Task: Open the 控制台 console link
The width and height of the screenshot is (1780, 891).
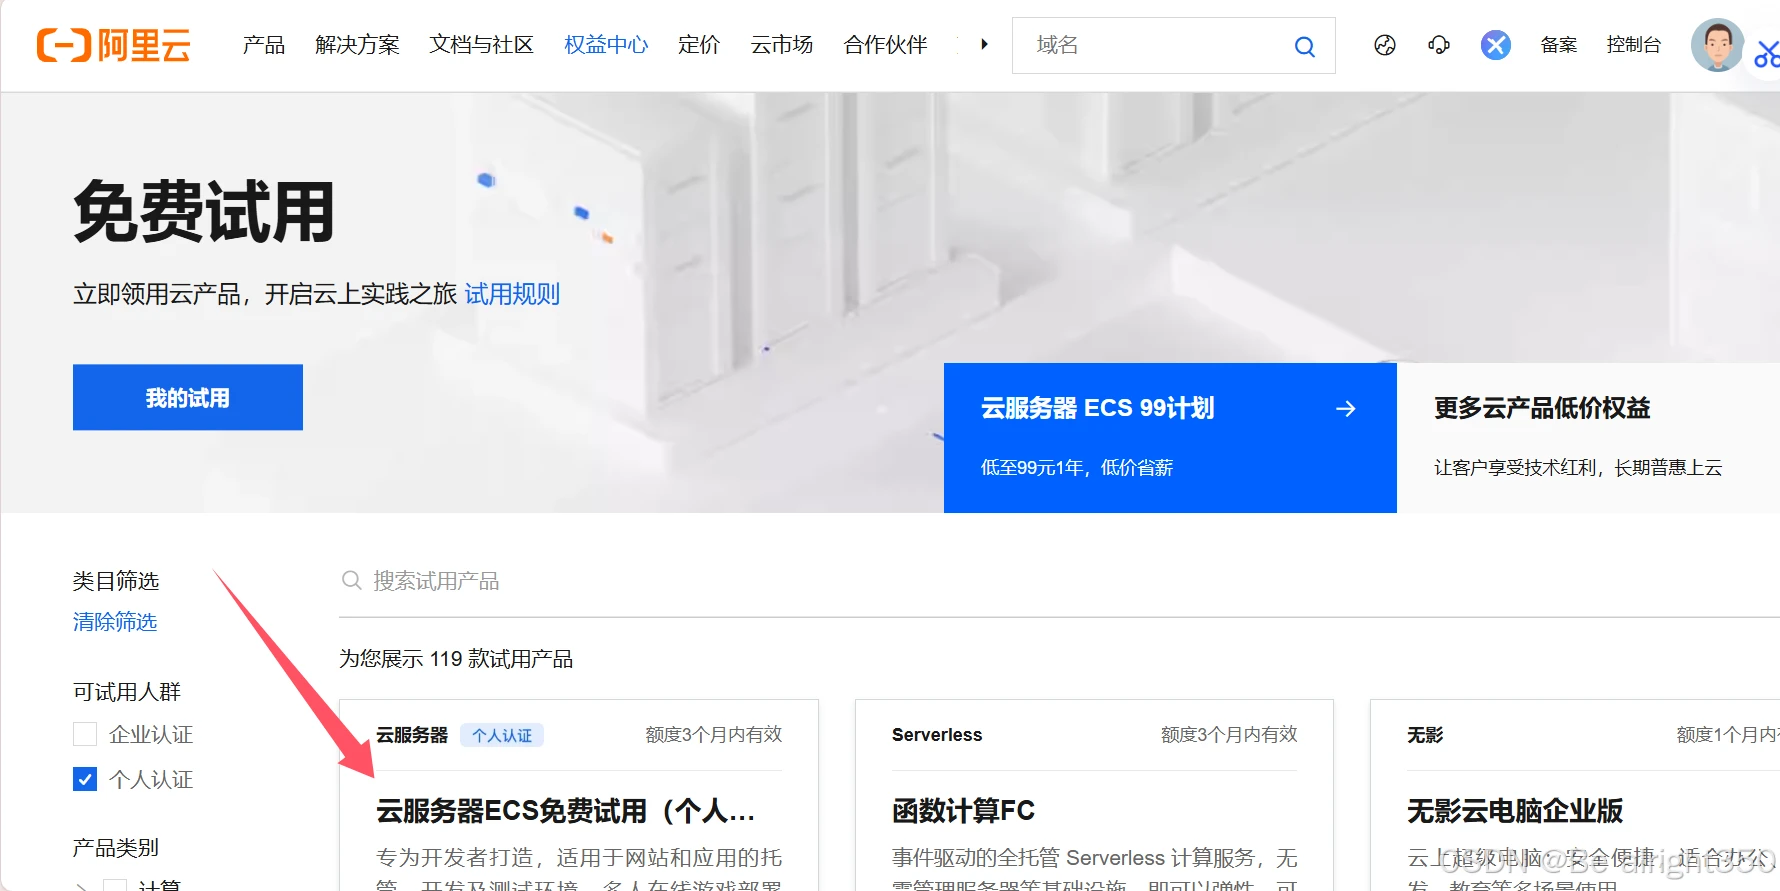Action: [1634, 45]
